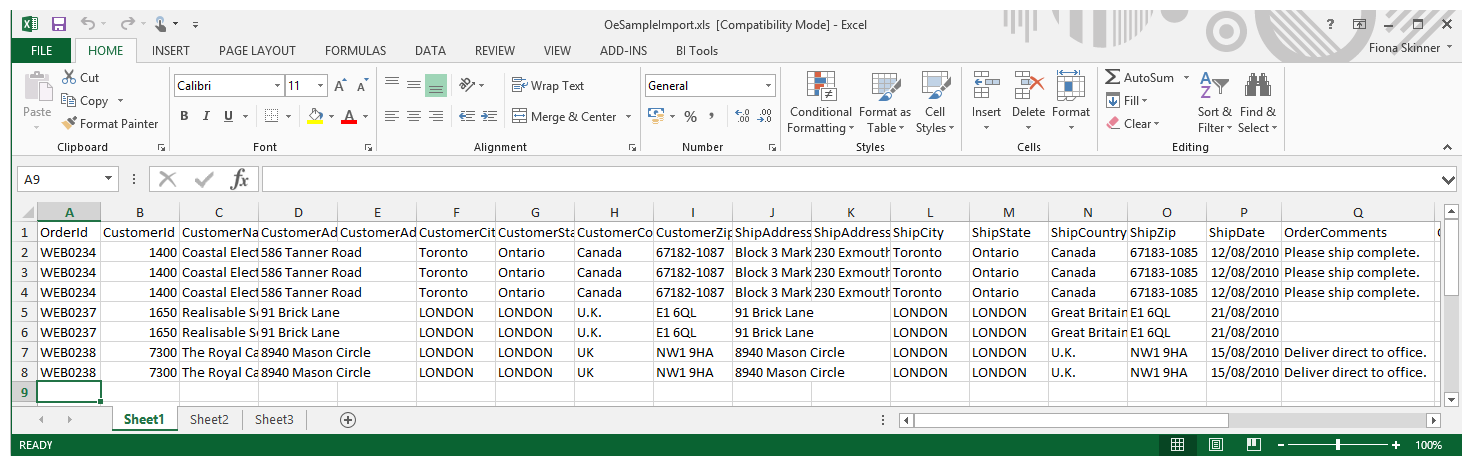Toggle Wrap Text for cells
The width and height of the screenshot is (1472, 466).
click(548, 86)
